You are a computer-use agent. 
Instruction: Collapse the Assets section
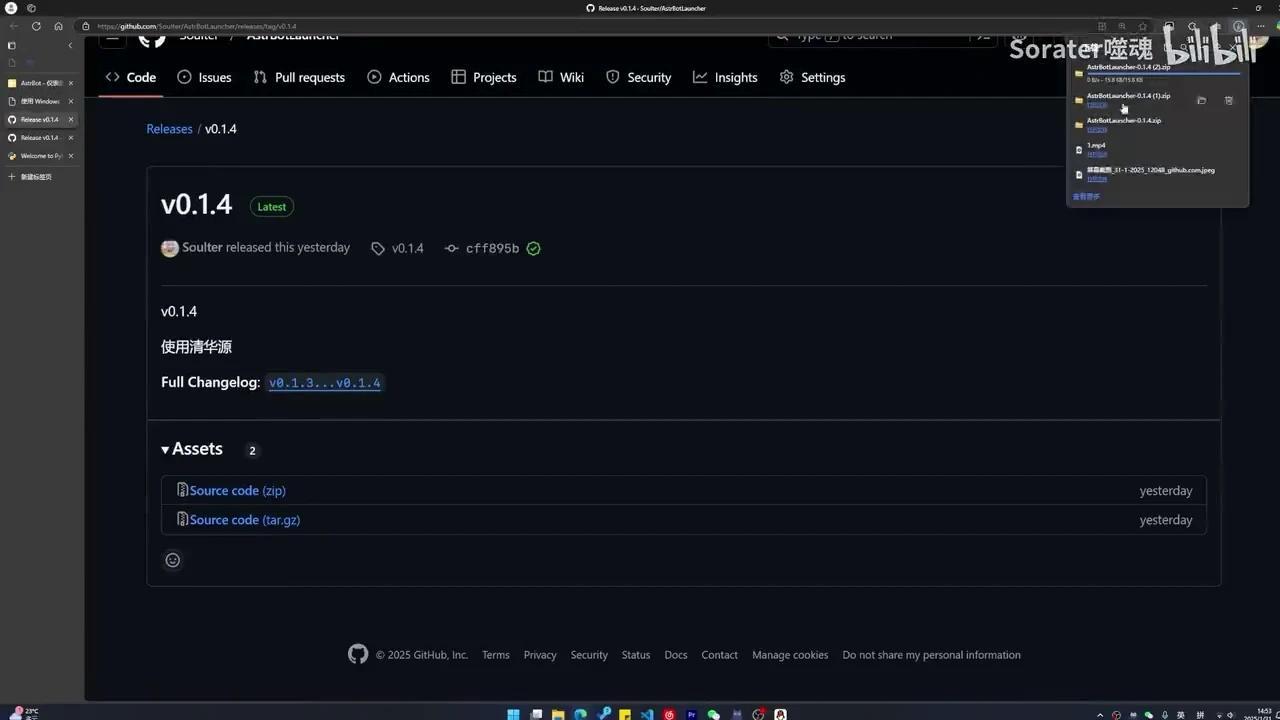point(192,449)
